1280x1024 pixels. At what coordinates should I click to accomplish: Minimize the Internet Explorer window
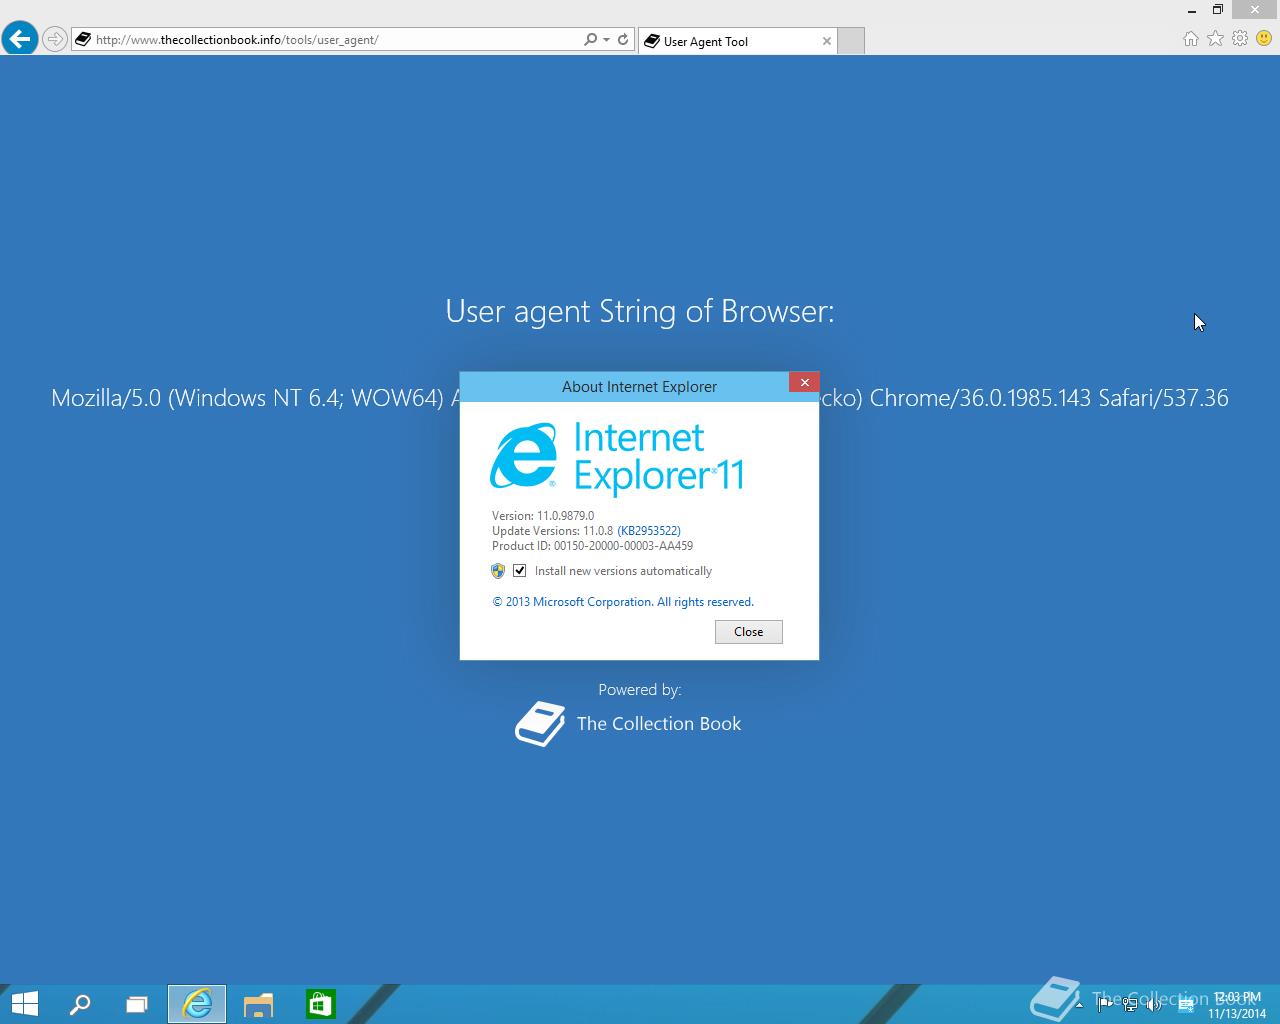point(1191,10)
